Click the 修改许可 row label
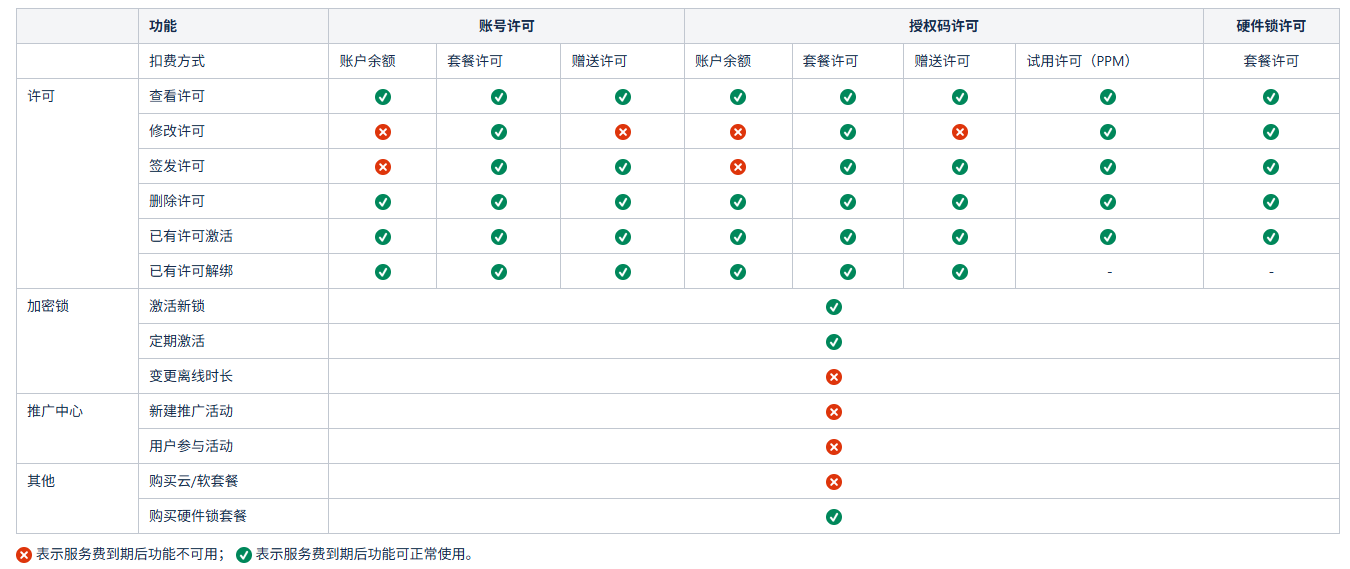The height and width of the screenshot is (569, 1350). (x=177, y=132)
